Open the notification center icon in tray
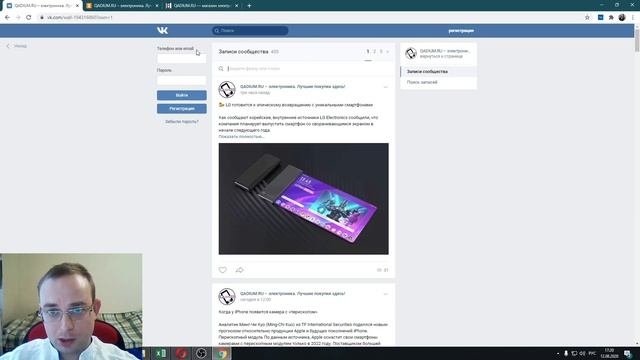Viewport: 640px width, 360px height. coord(628,353)
